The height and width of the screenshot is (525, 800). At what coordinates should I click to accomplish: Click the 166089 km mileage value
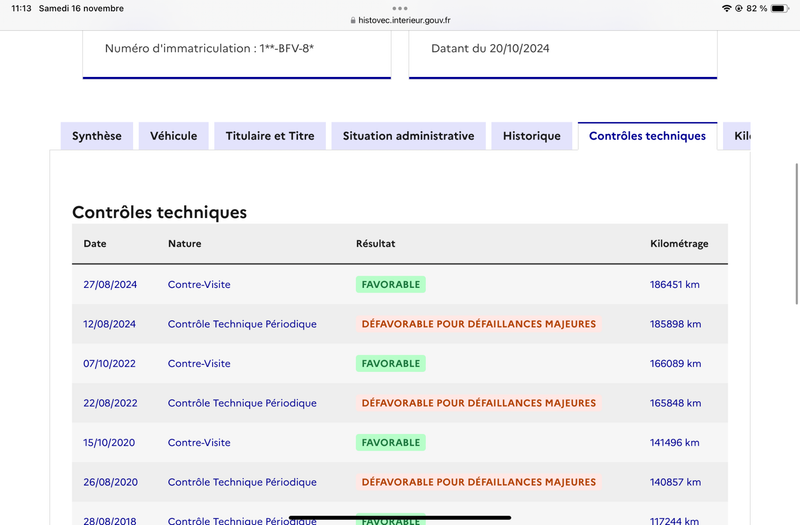click(x=676, y=364)
